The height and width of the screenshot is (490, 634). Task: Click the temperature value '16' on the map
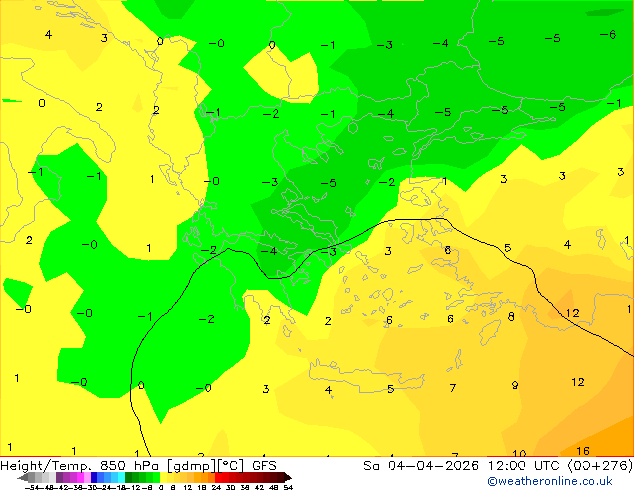click(x=583, y=451)
